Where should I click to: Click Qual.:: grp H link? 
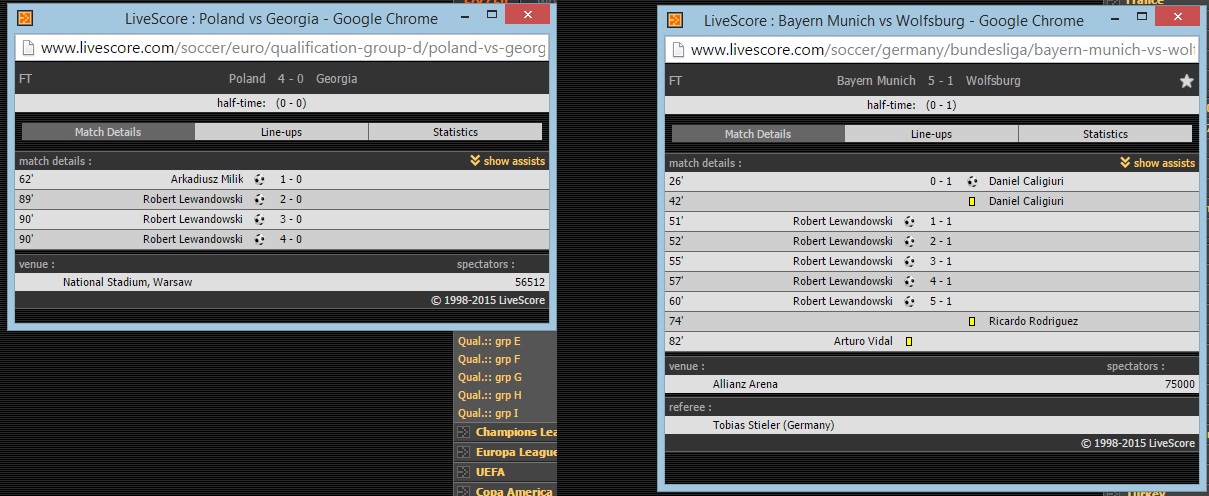pyautogui.click(x=490, y=395)
